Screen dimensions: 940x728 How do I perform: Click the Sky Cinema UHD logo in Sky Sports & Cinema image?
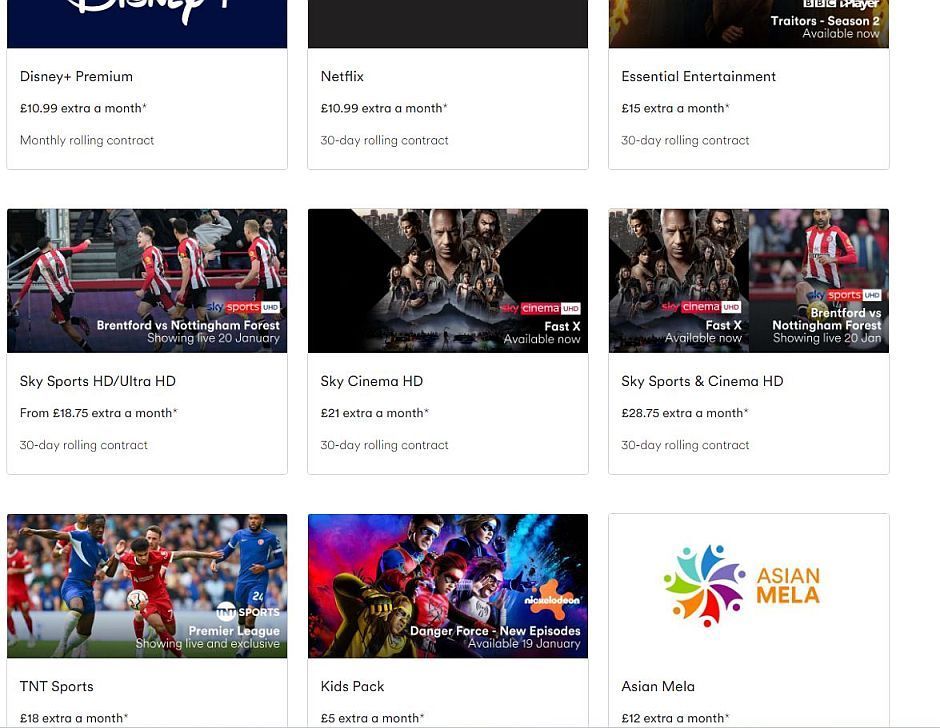[x=701, y=307]
